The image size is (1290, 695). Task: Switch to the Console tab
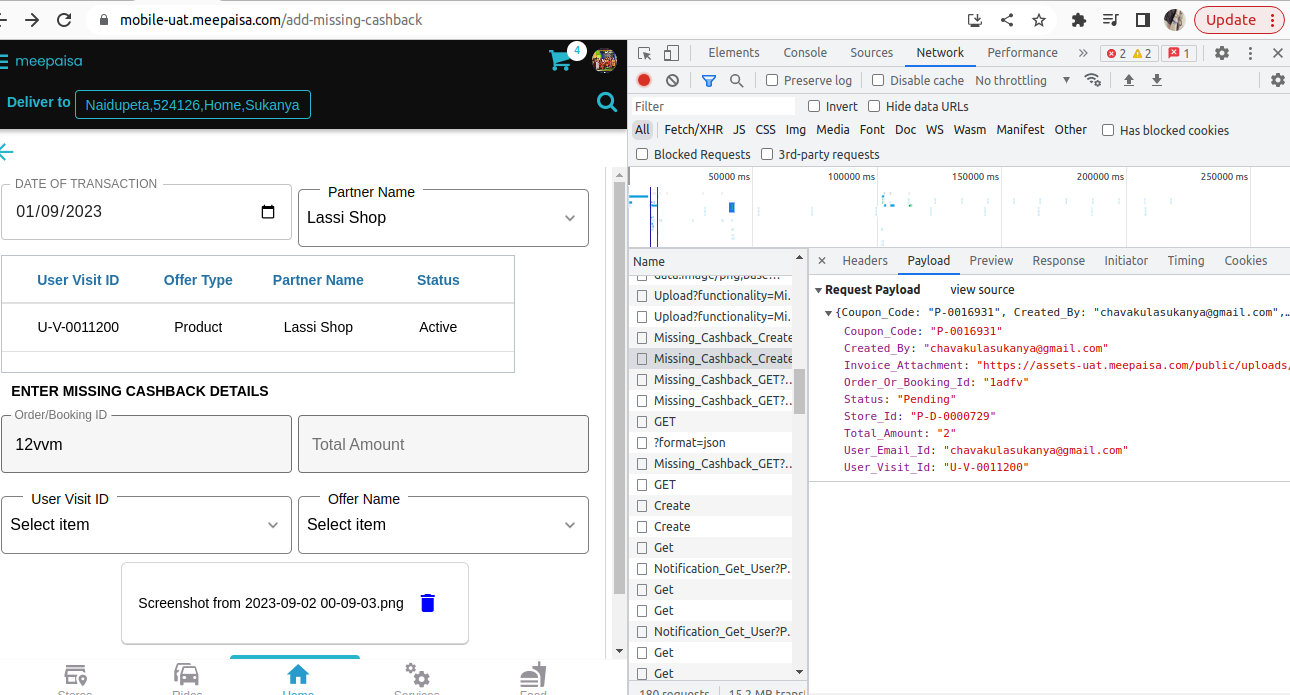[805, 53]
